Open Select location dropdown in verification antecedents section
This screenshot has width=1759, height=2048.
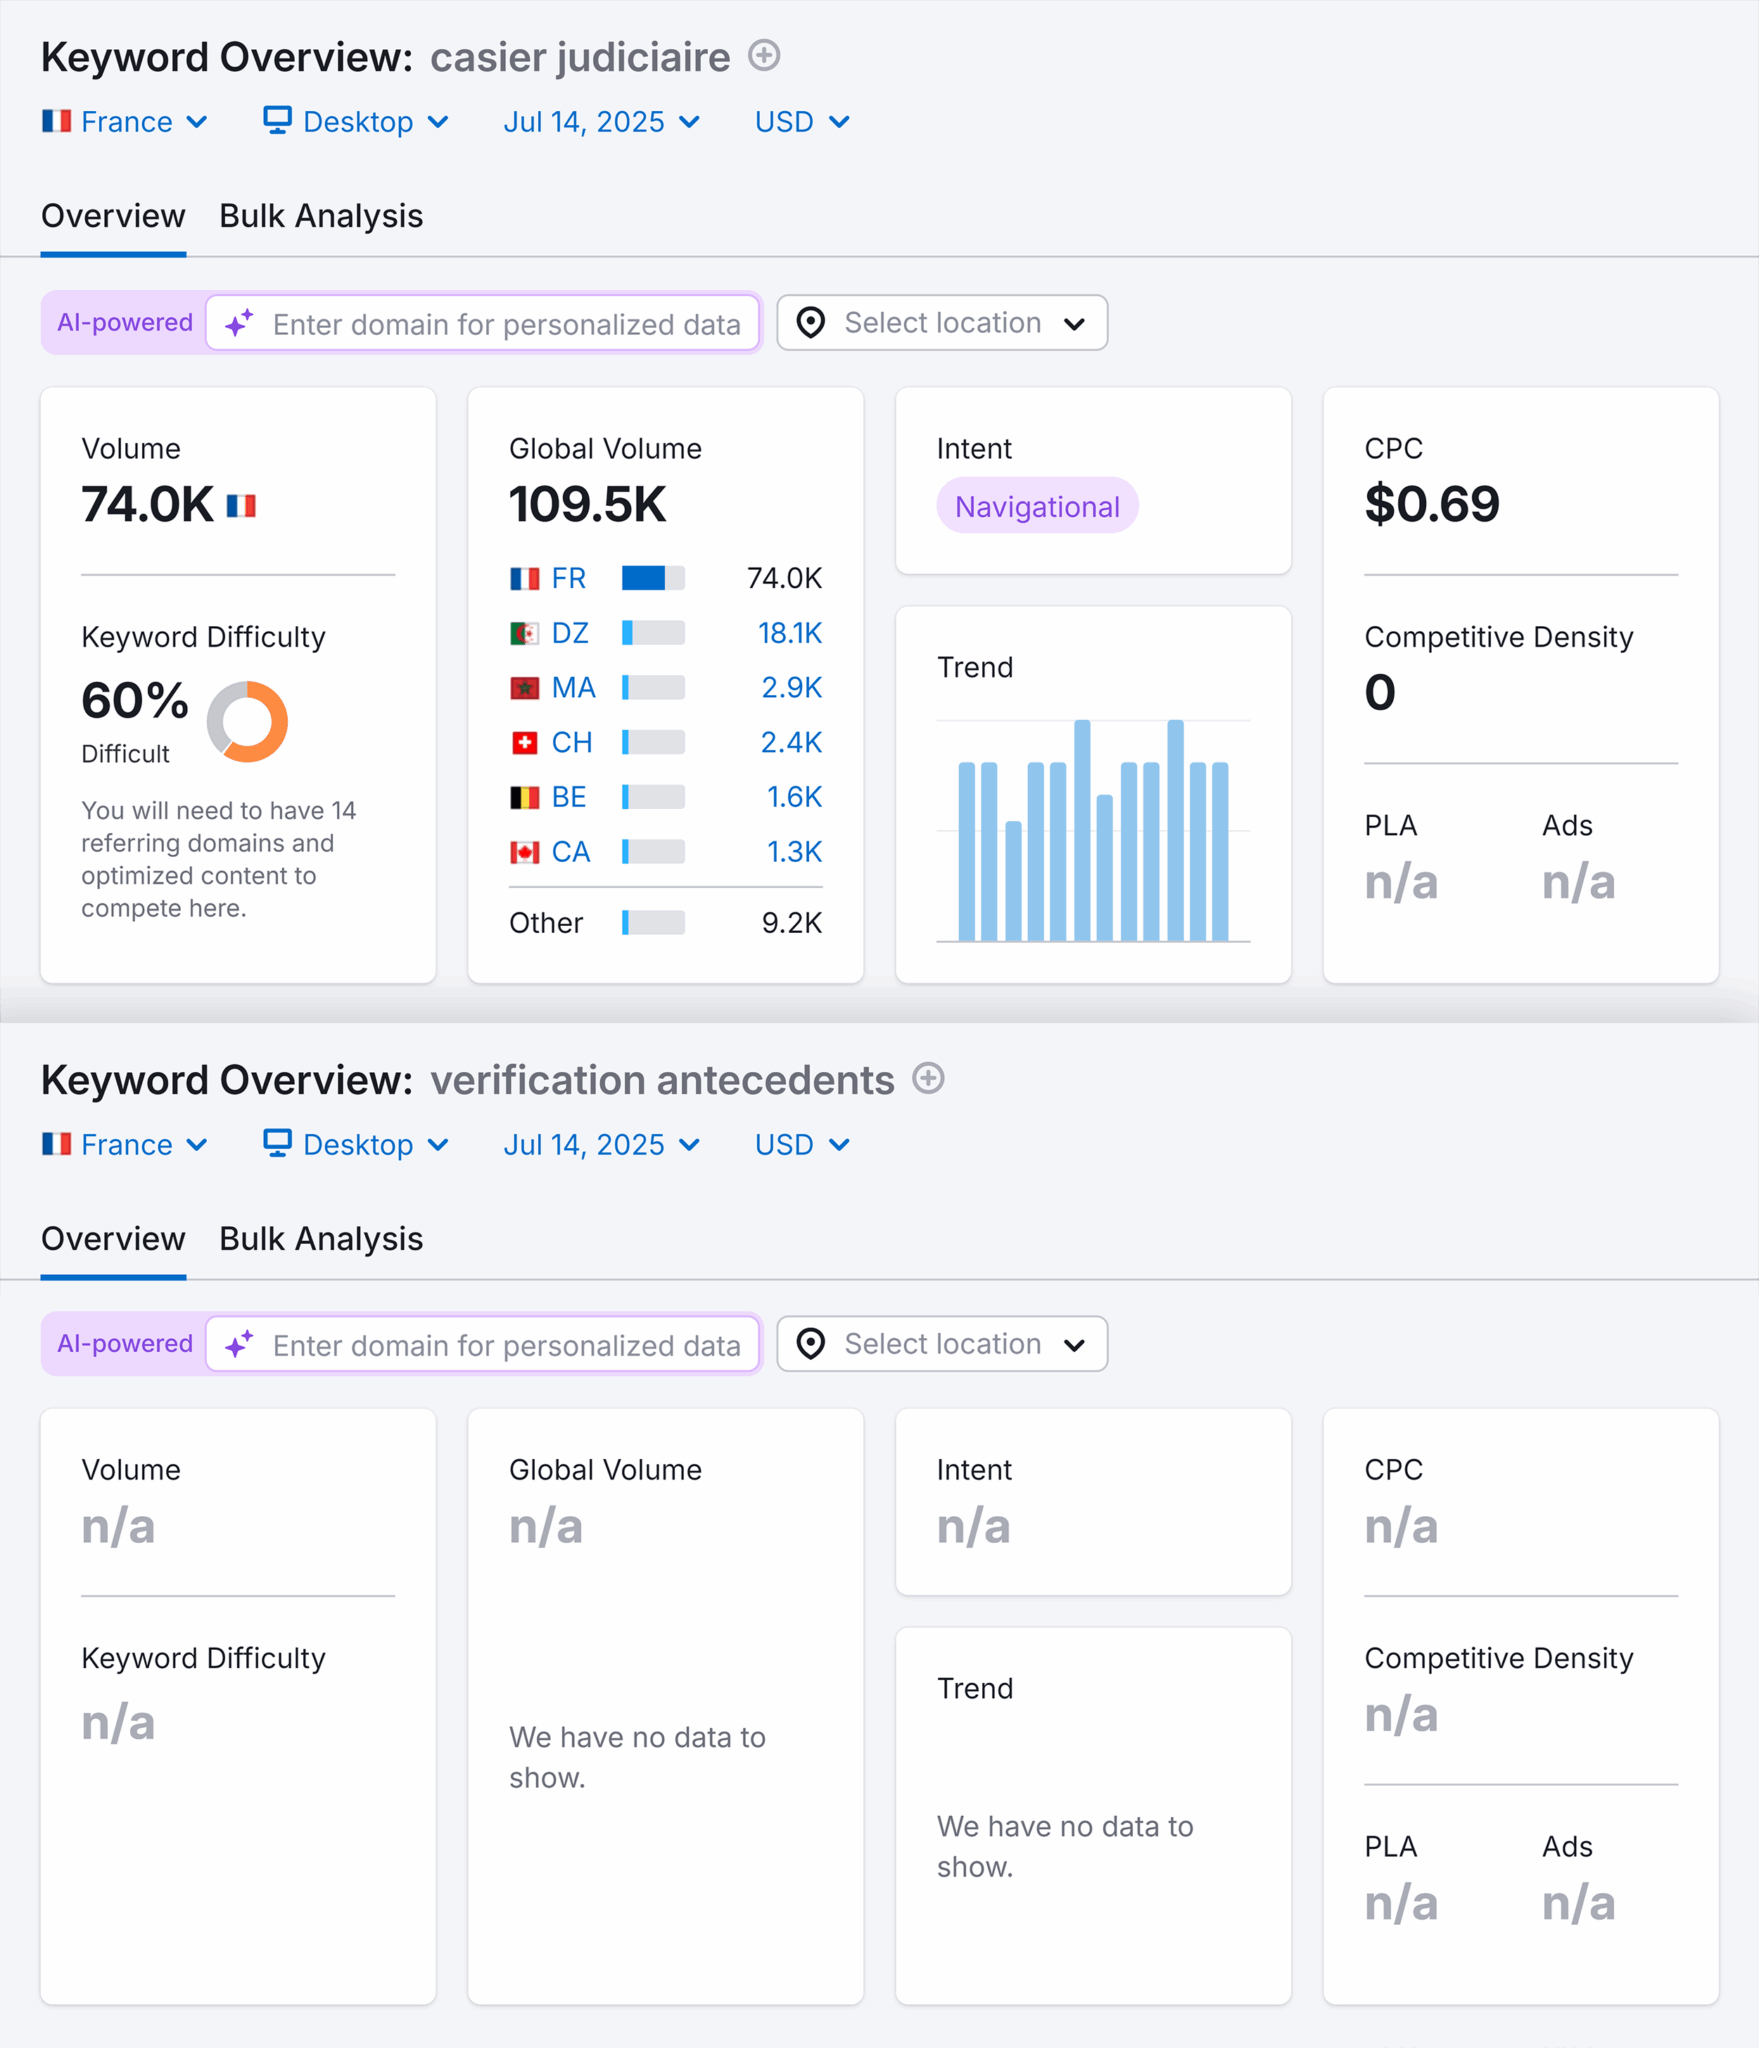[x=942, y=1344]
